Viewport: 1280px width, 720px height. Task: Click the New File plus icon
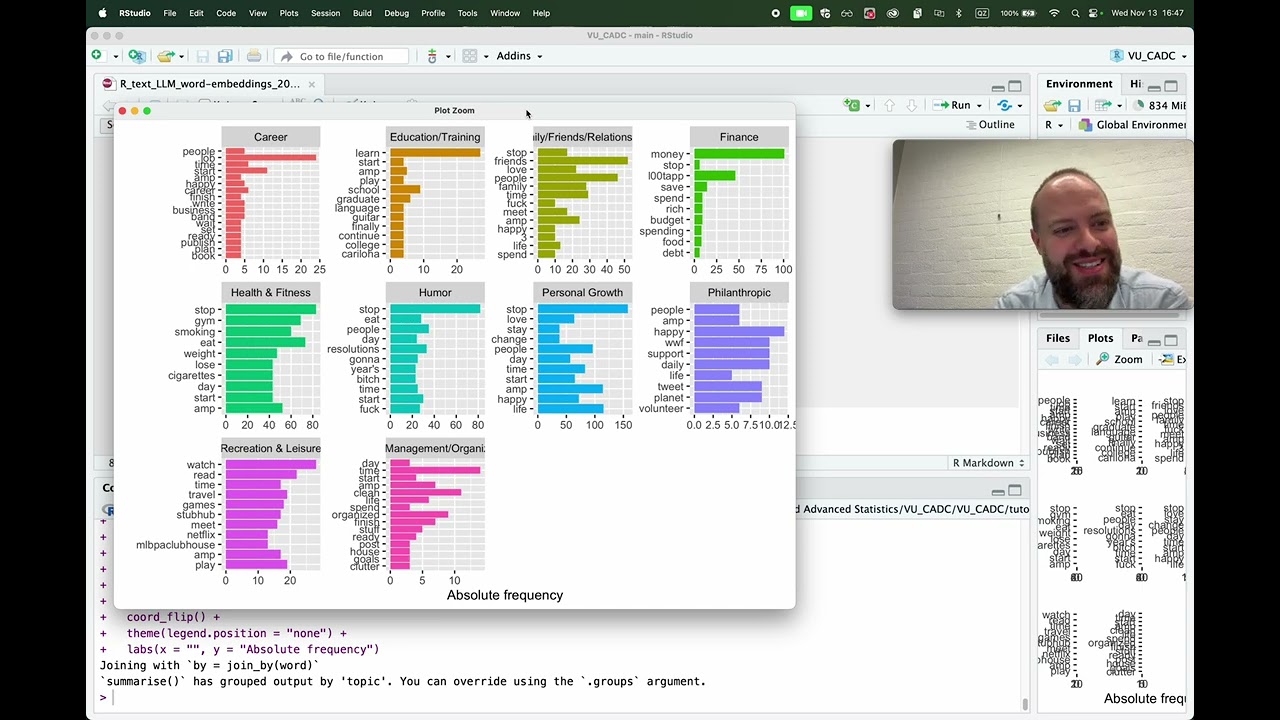[x=97, y=56]
